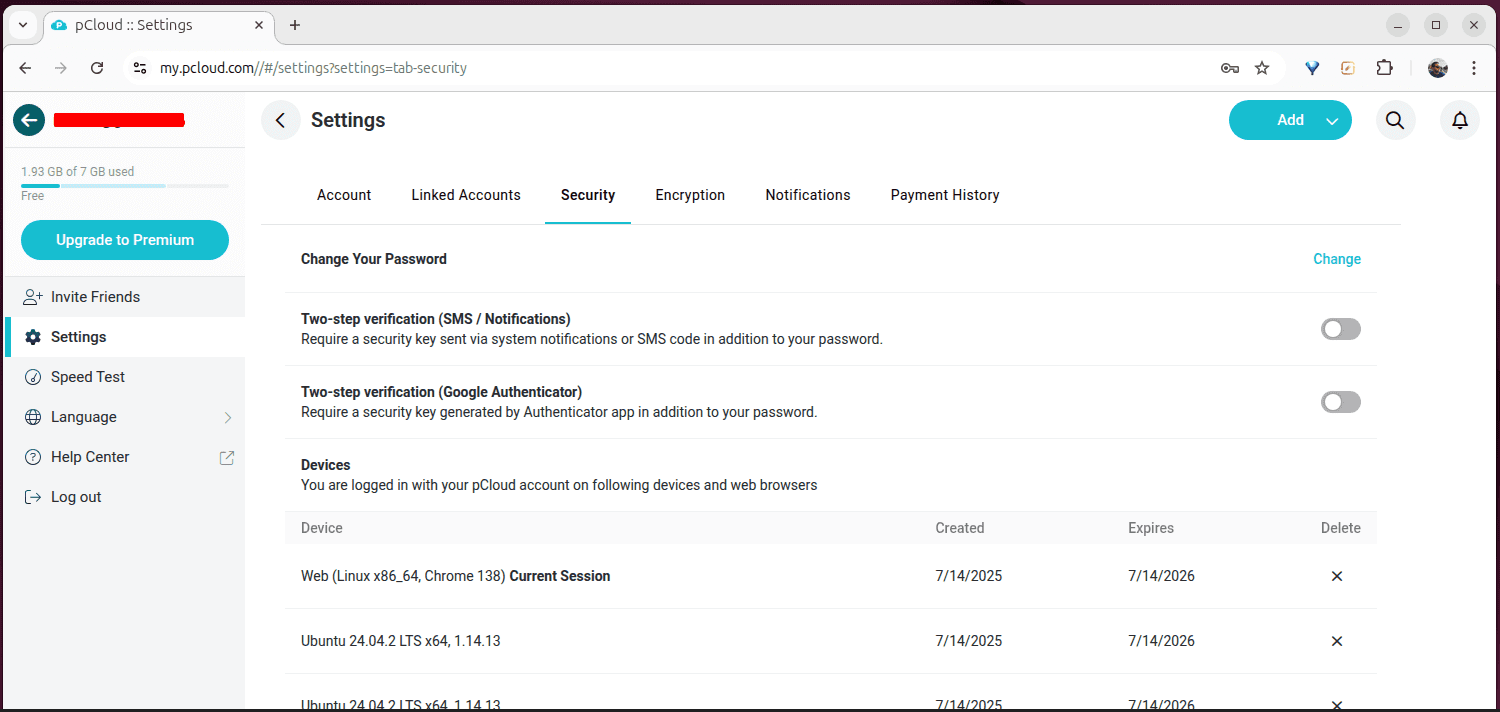The image size is (1500, 712).
Task: Enable two-step verification via SMS / Notifications
Action: [1341, 329]
